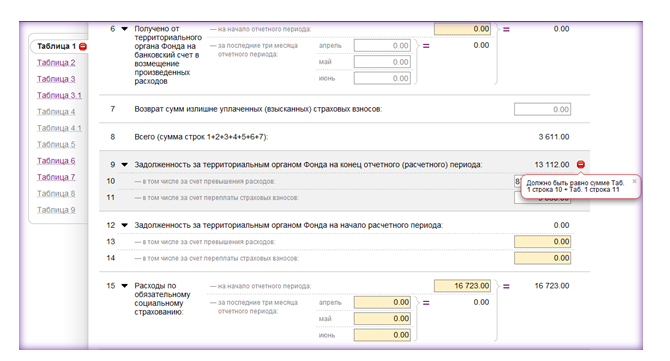Click row 6 май input field
Screen dimensions: 670x361
[x=382, y=62]
